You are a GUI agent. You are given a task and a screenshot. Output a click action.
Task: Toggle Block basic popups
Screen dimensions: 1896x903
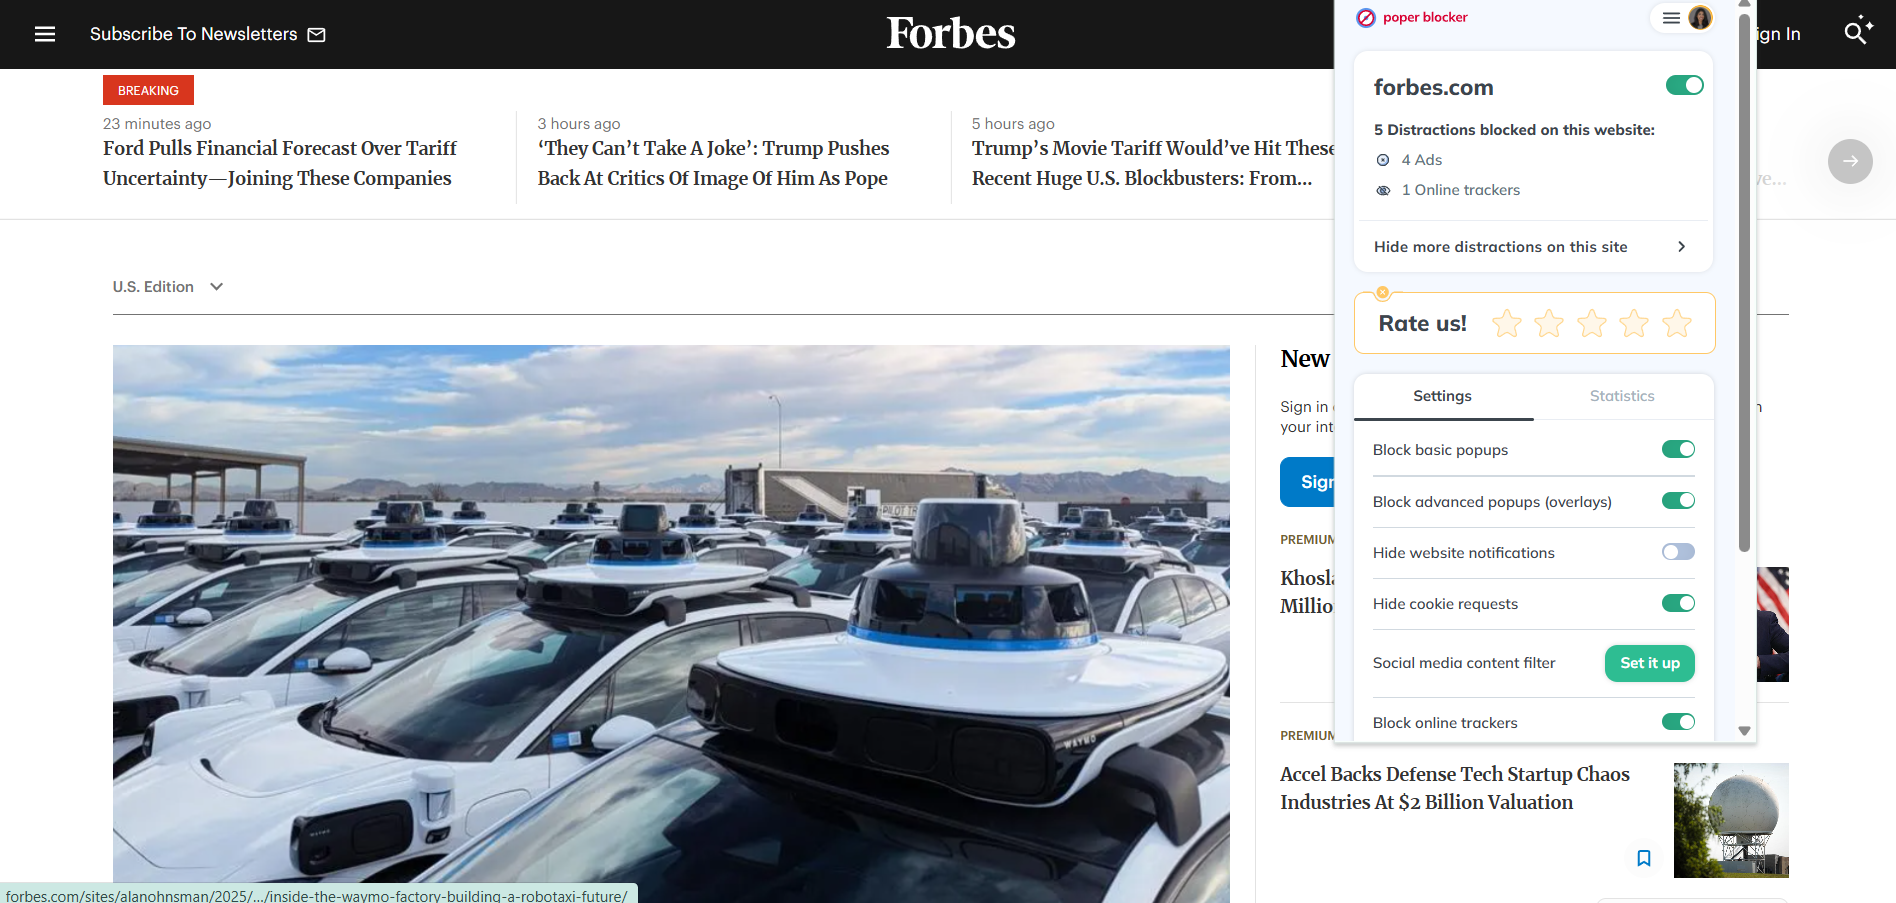tap(1678, 449)
